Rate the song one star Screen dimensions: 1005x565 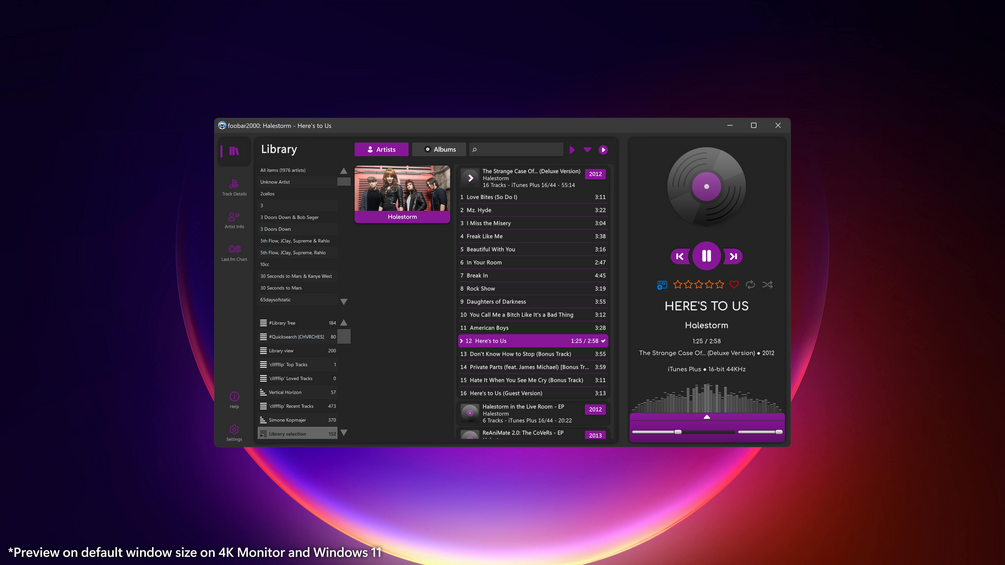(678, 284)
